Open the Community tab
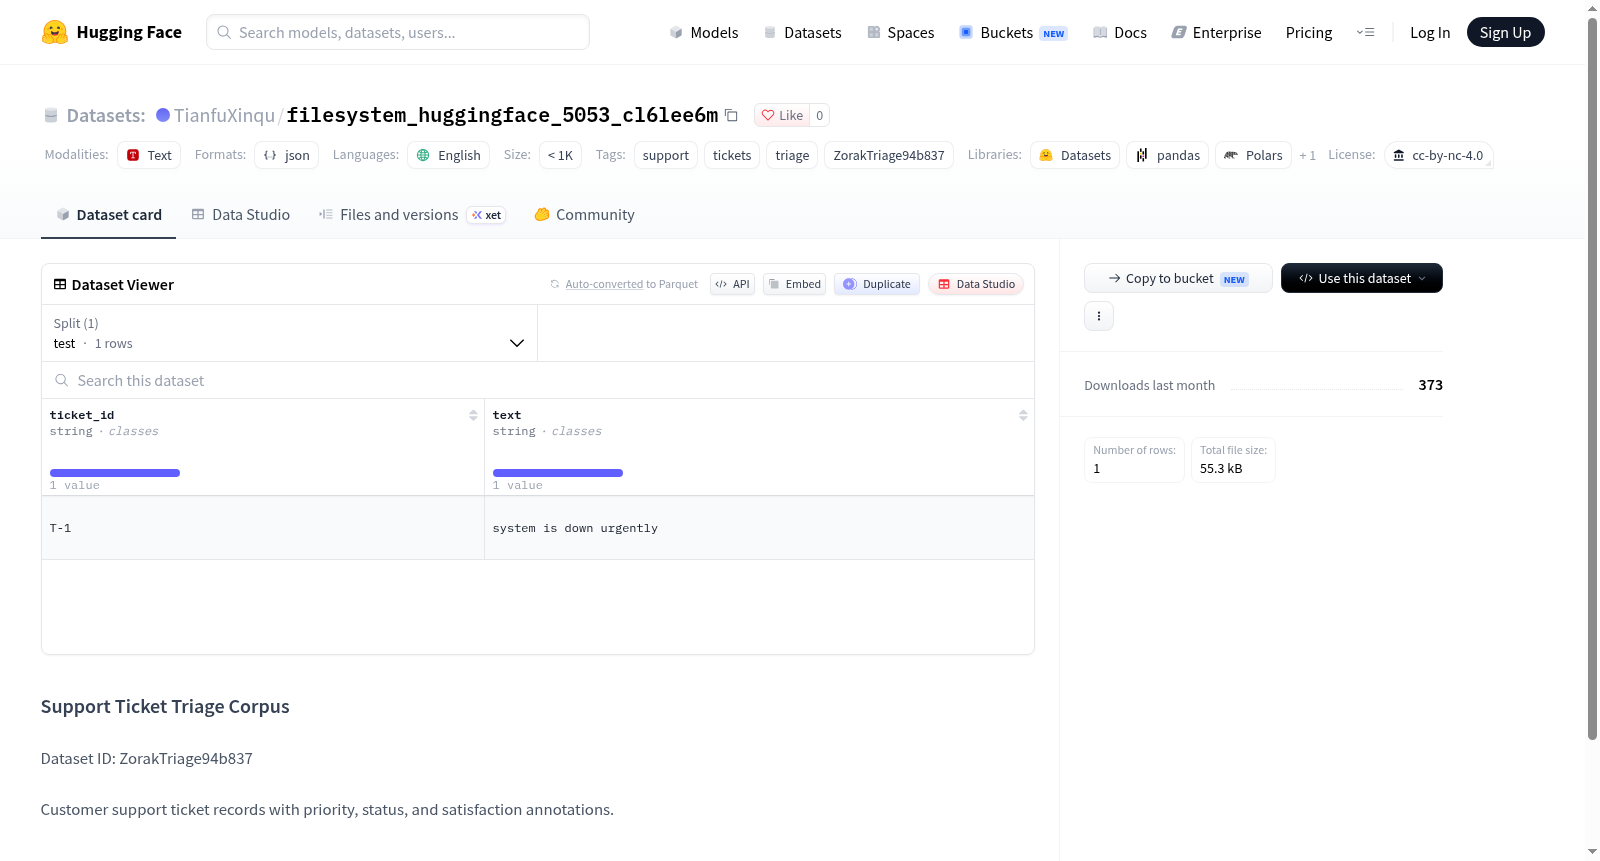This screenshot has height=861, width=1600. tap(585, 215)
